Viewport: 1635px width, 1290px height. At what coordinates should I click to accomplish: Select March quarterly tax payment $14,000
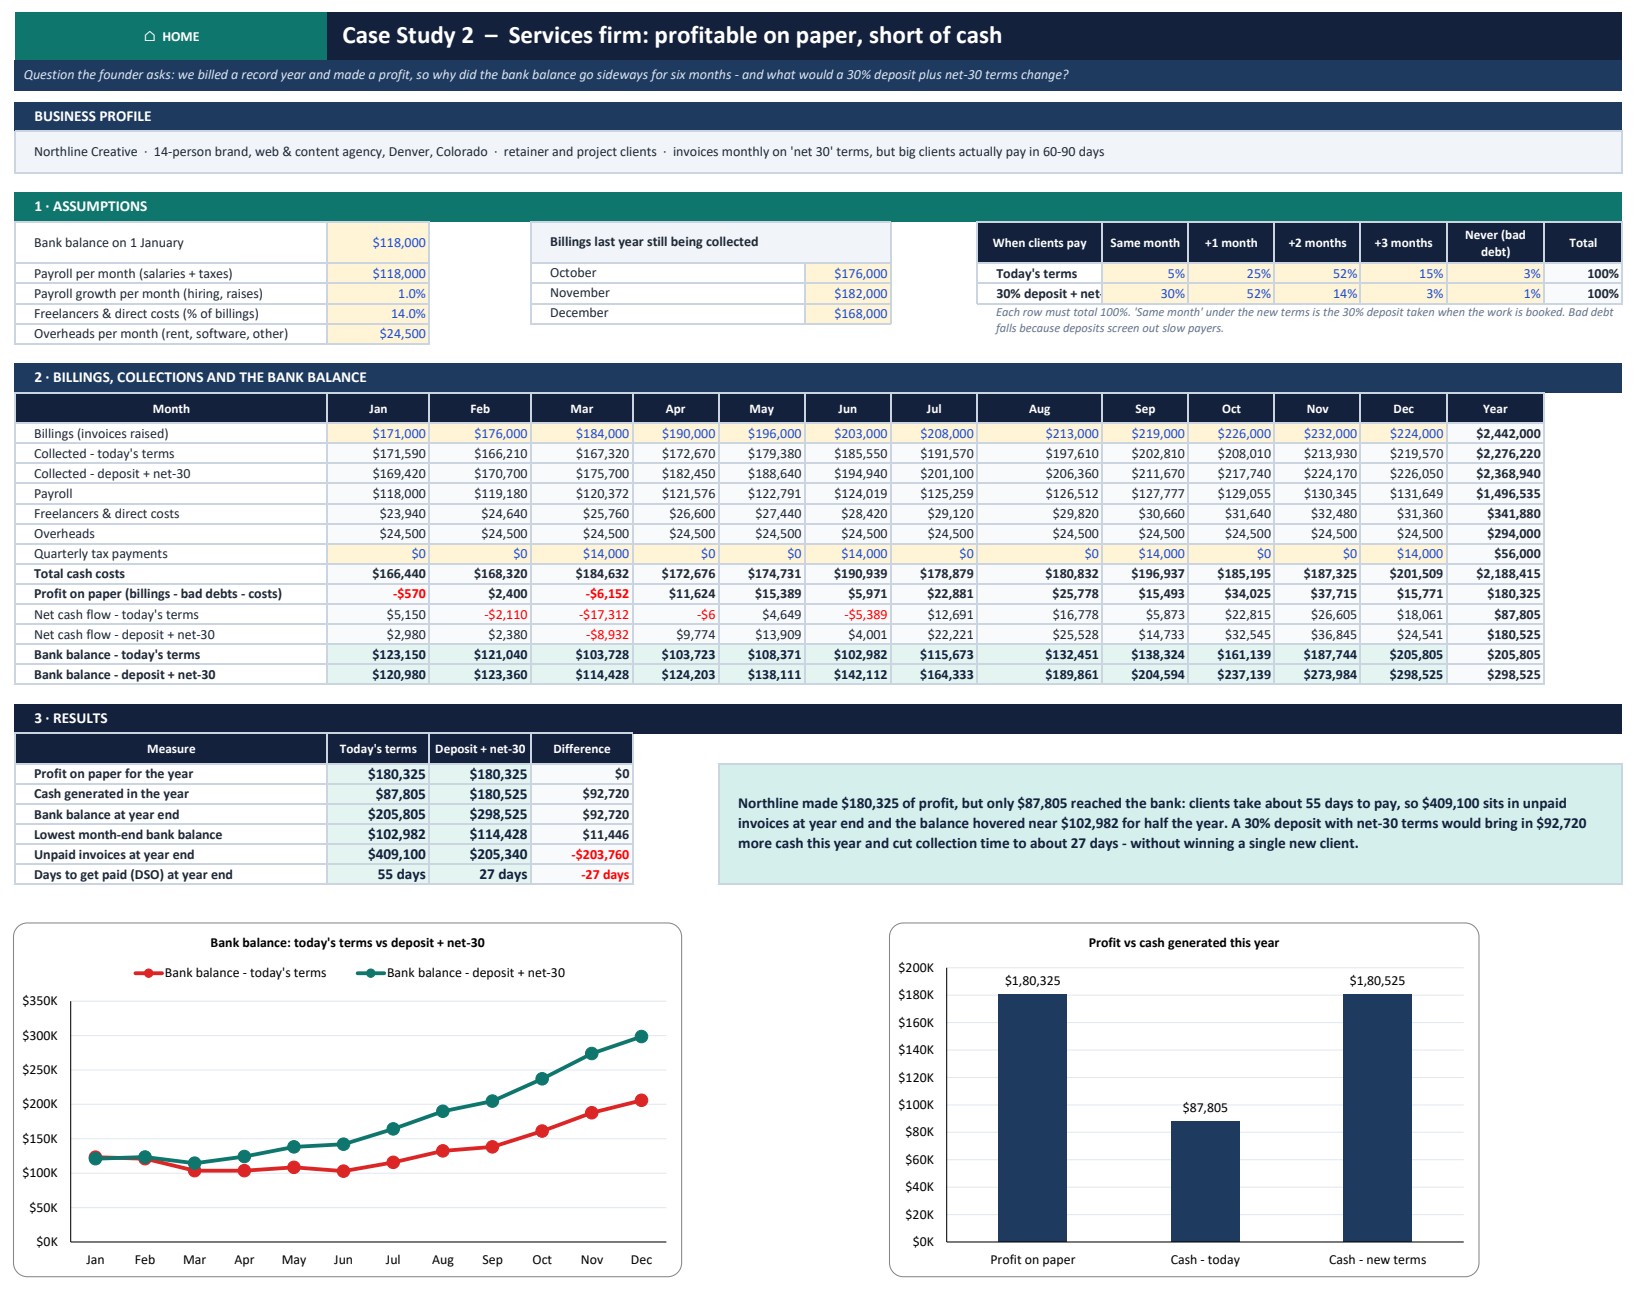[x=582, y=554]
